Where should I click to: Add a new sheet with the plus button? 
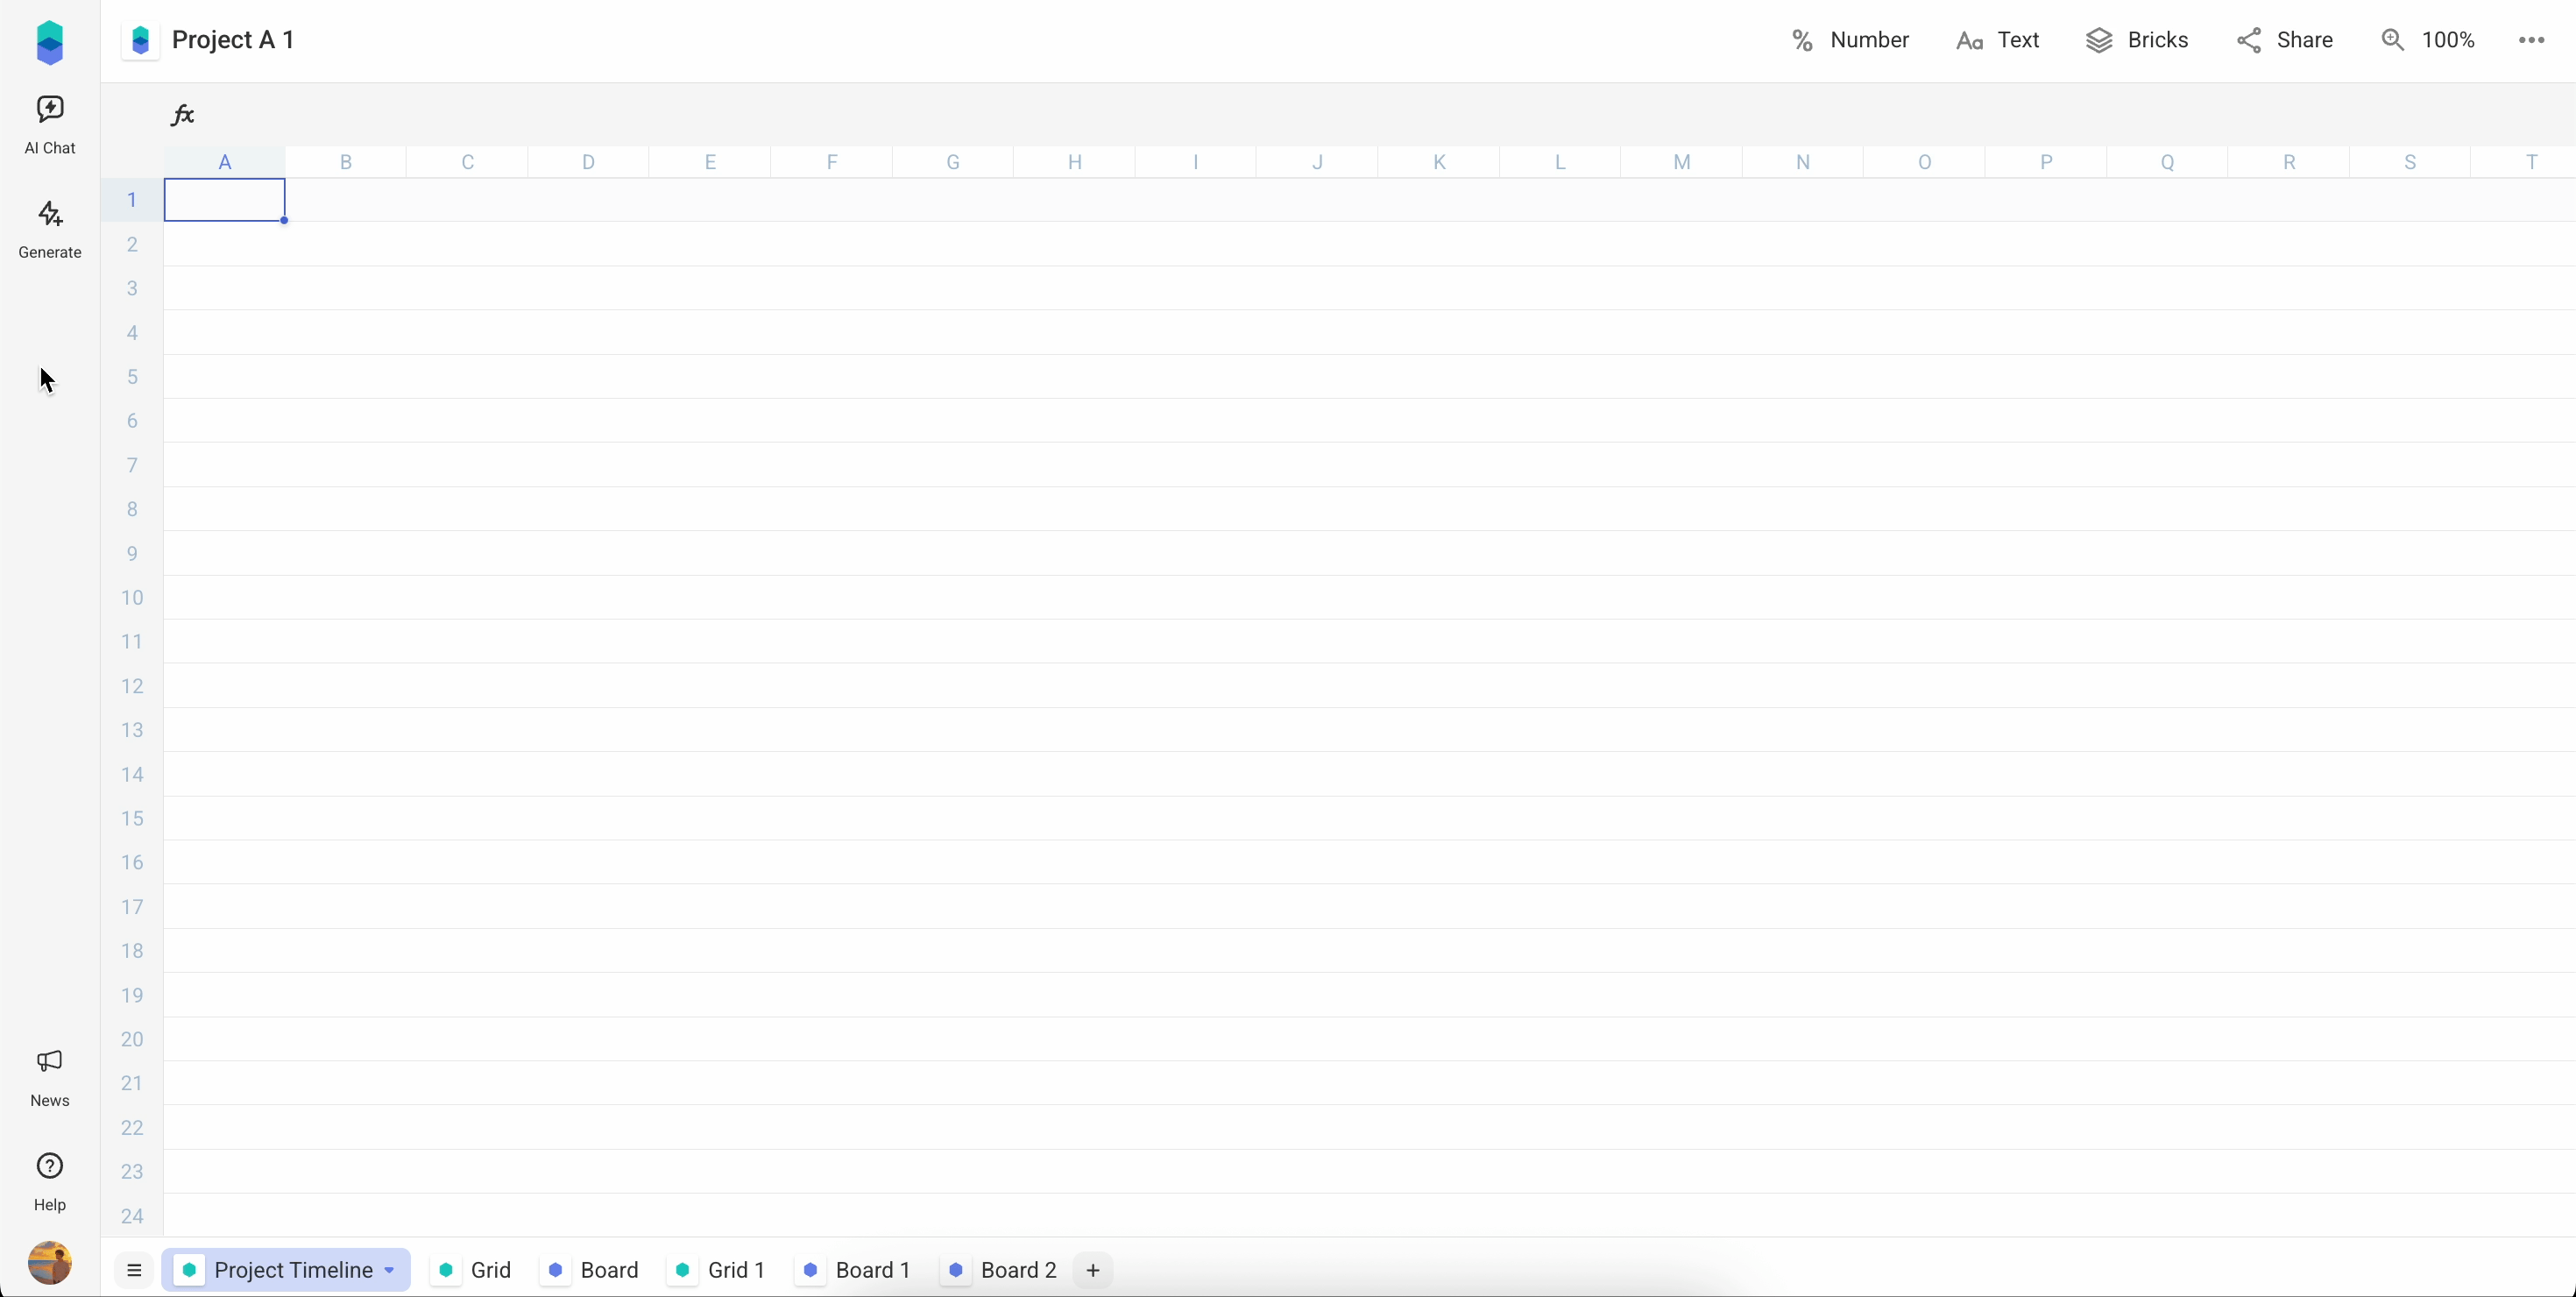point(1093,1269)
